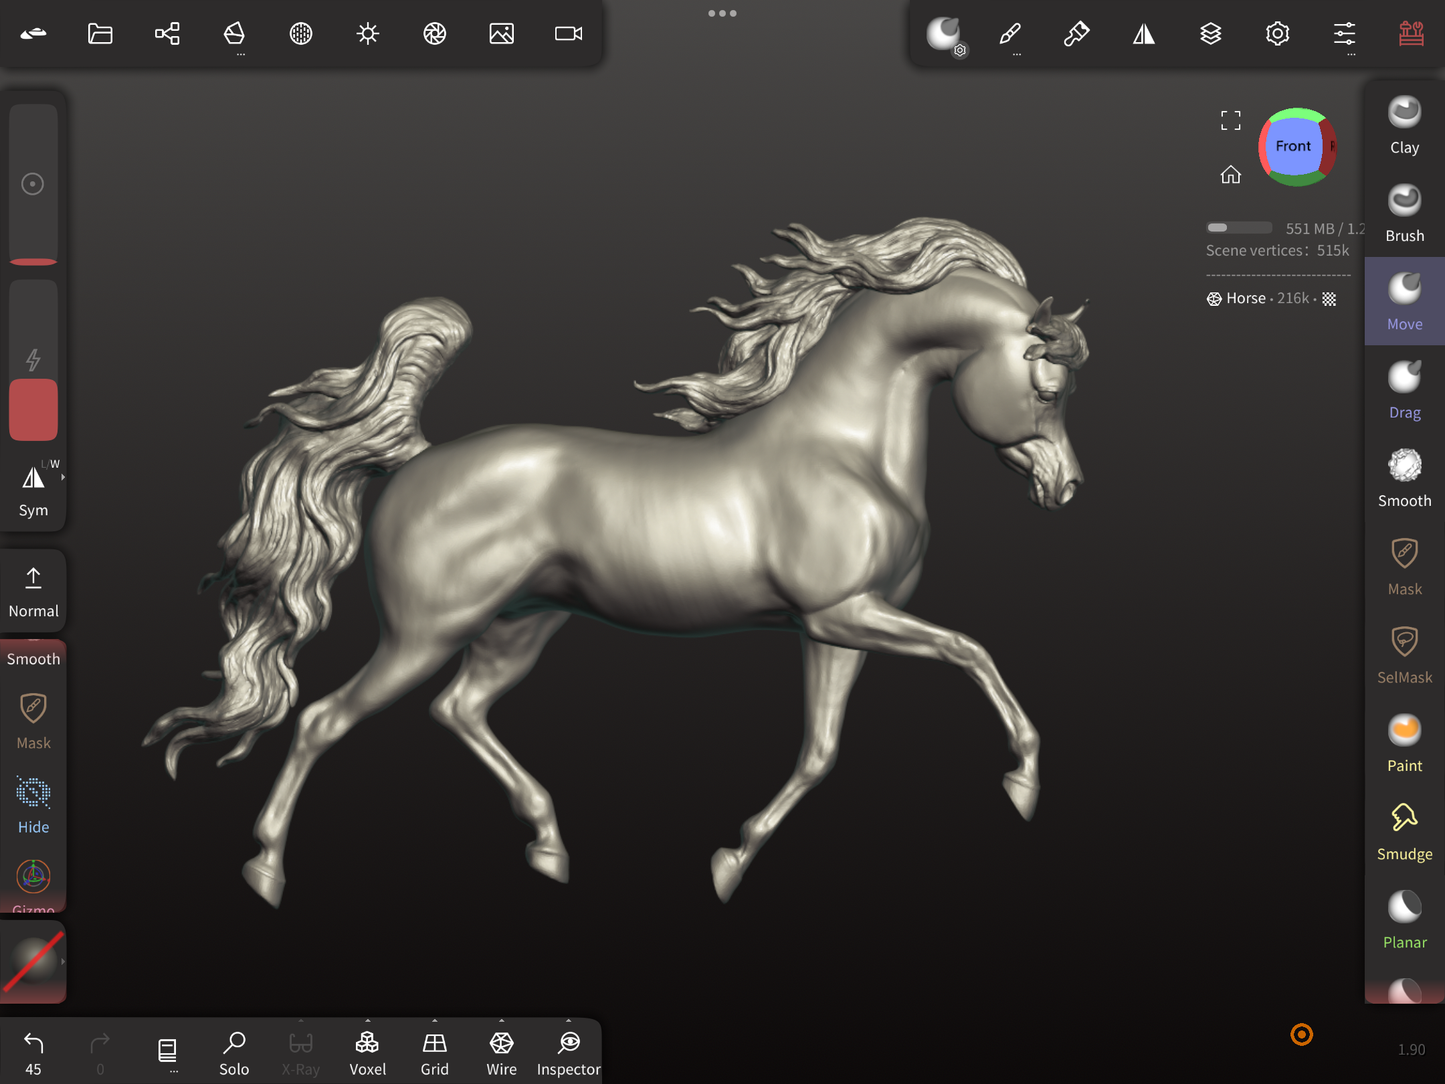
Task: Open the Voxel remesh options
Action: (367, 1053)
